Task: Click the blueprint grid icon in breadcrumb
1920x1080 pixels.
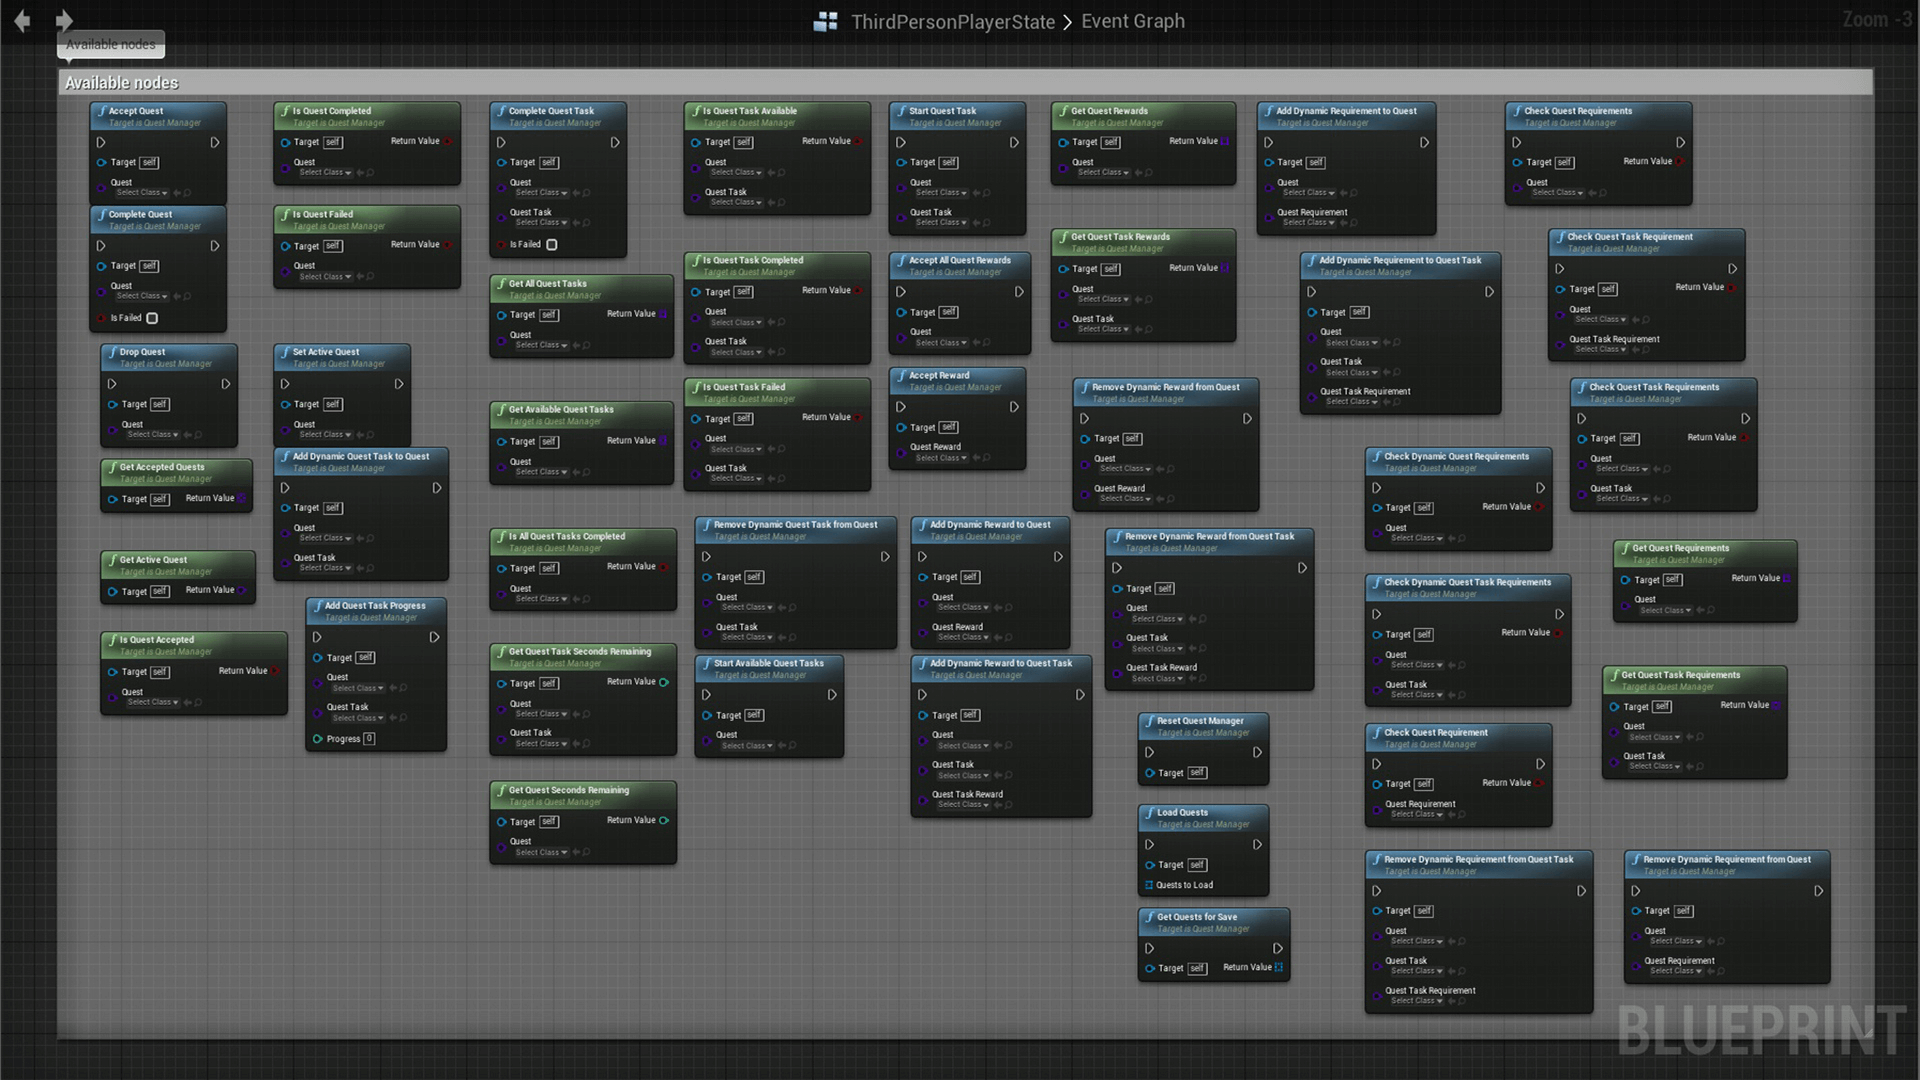Action: pos(826,21)
